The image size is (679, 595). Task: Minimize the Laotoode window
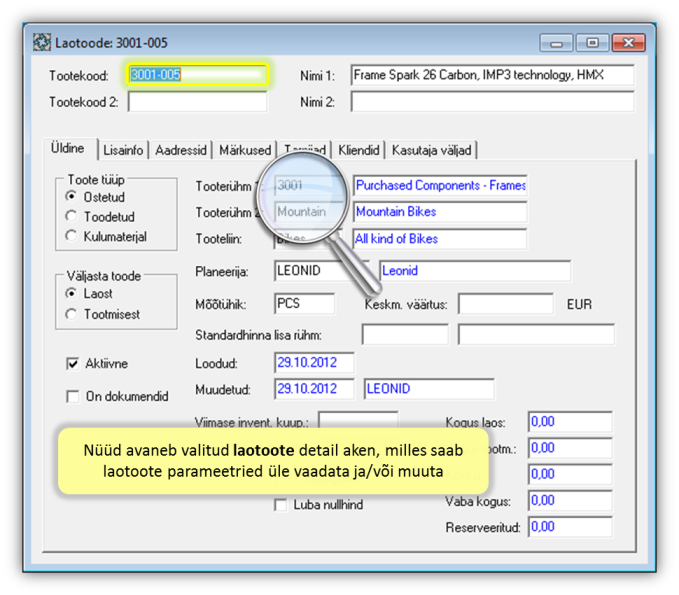tap(556, 43)
